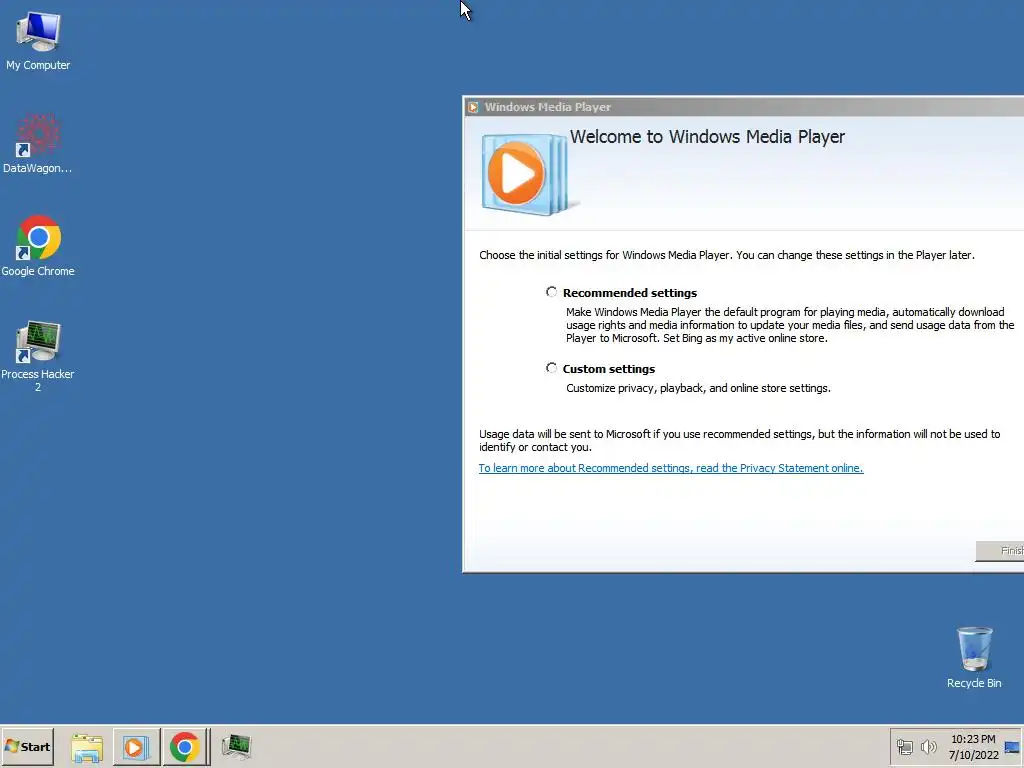The width and height of the screenshot is (1024, 768).
Task: Click the taskbar clock showing 10:23 PM
Action: coord(973,747)
